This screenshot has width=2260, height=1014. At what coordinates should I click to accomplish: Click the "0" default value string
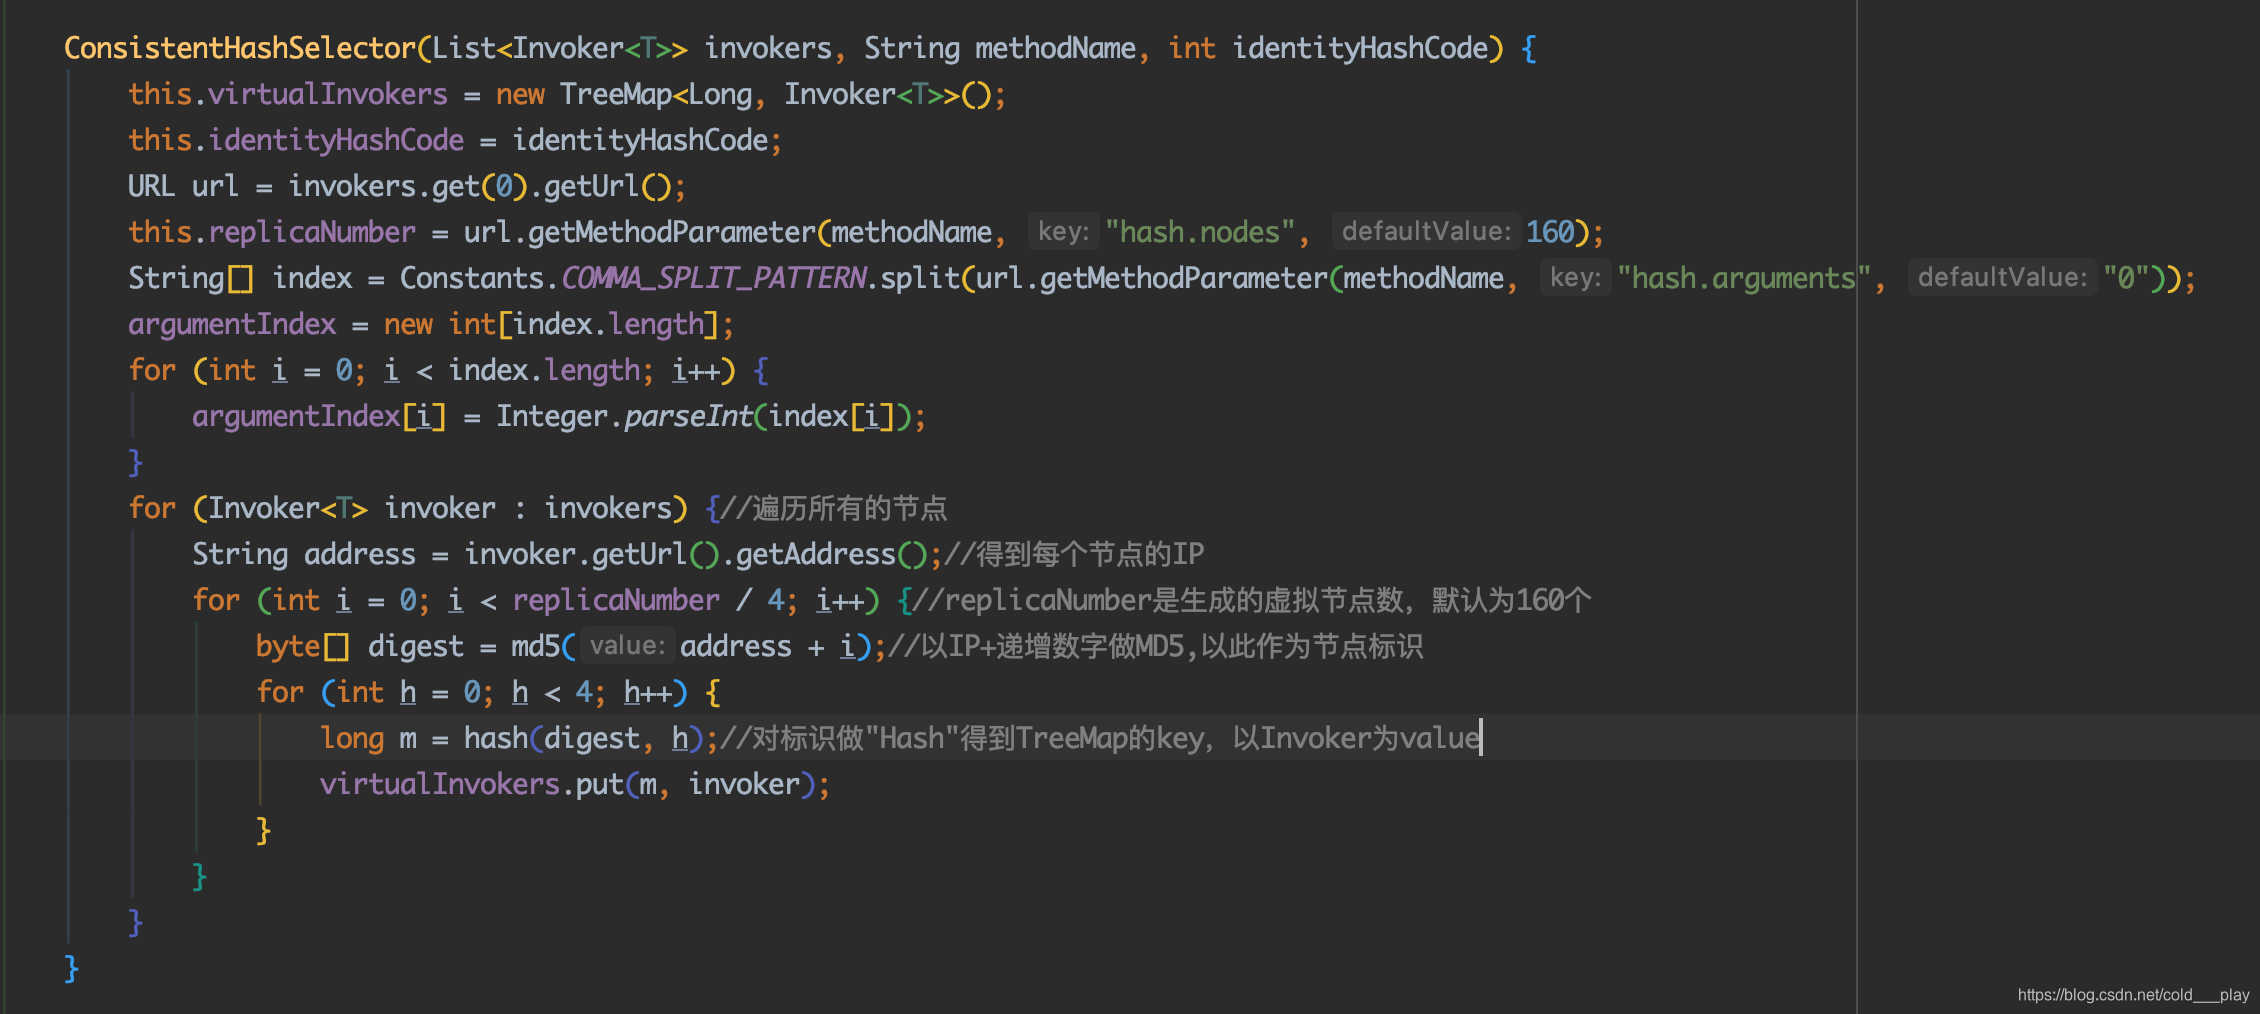[2126, 278]
